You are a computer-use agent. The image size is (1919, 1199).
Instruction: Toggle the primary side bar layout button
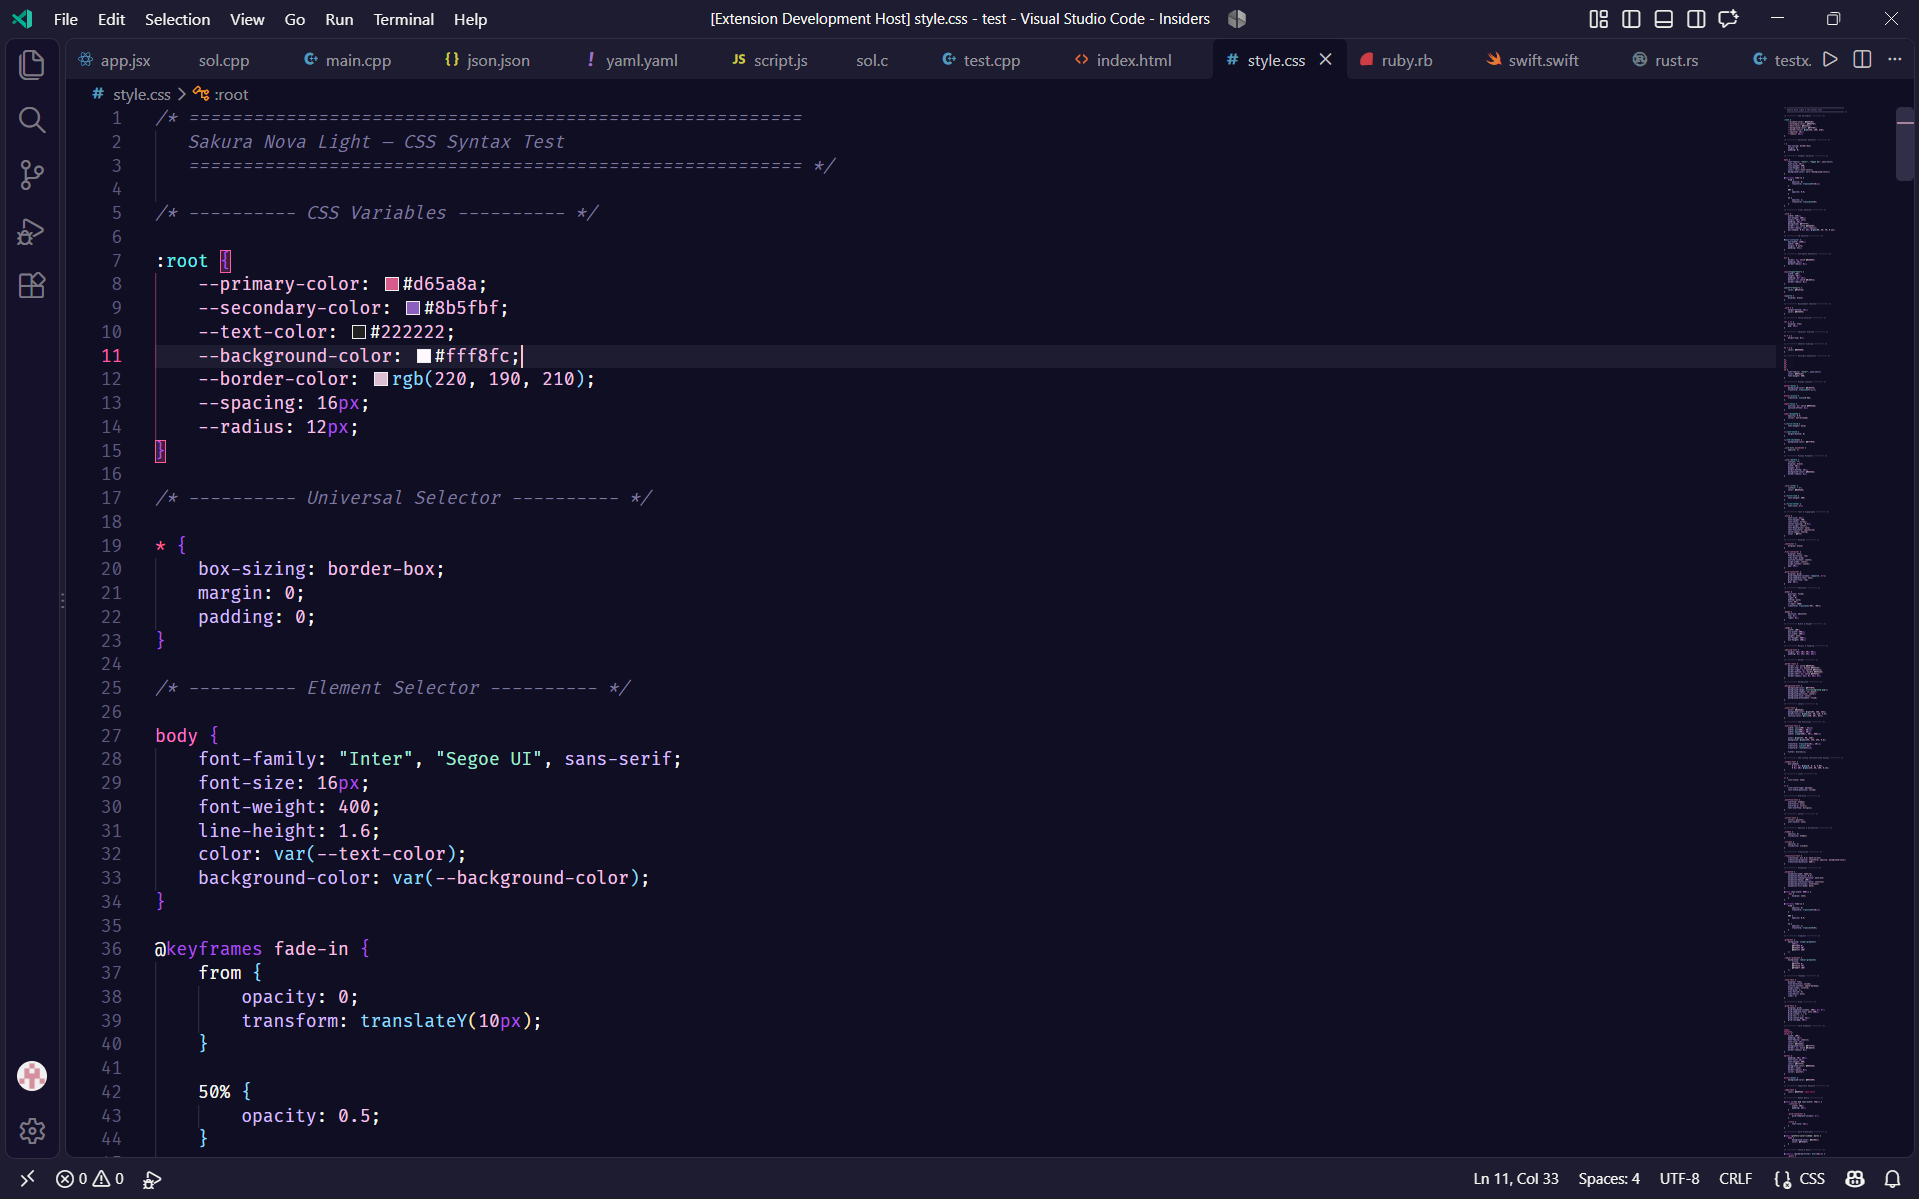pyautogui.click(x=1631, y=19)
